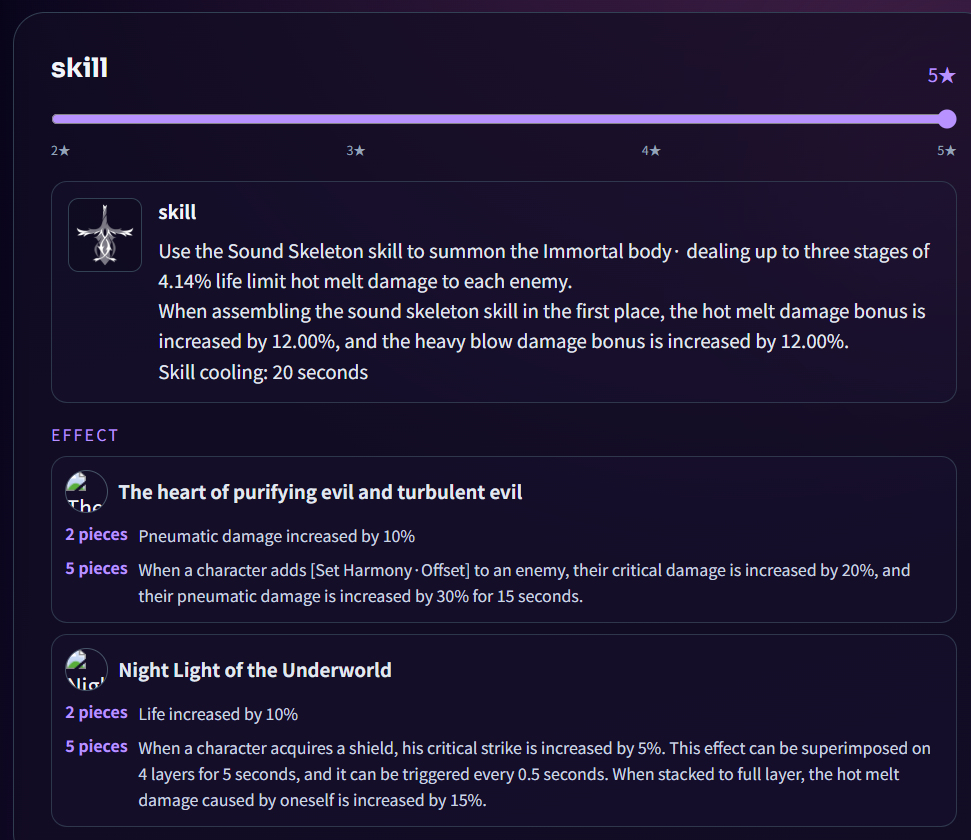Click the purifying evil set icon
971x840 pixels.
coord(87,491)
